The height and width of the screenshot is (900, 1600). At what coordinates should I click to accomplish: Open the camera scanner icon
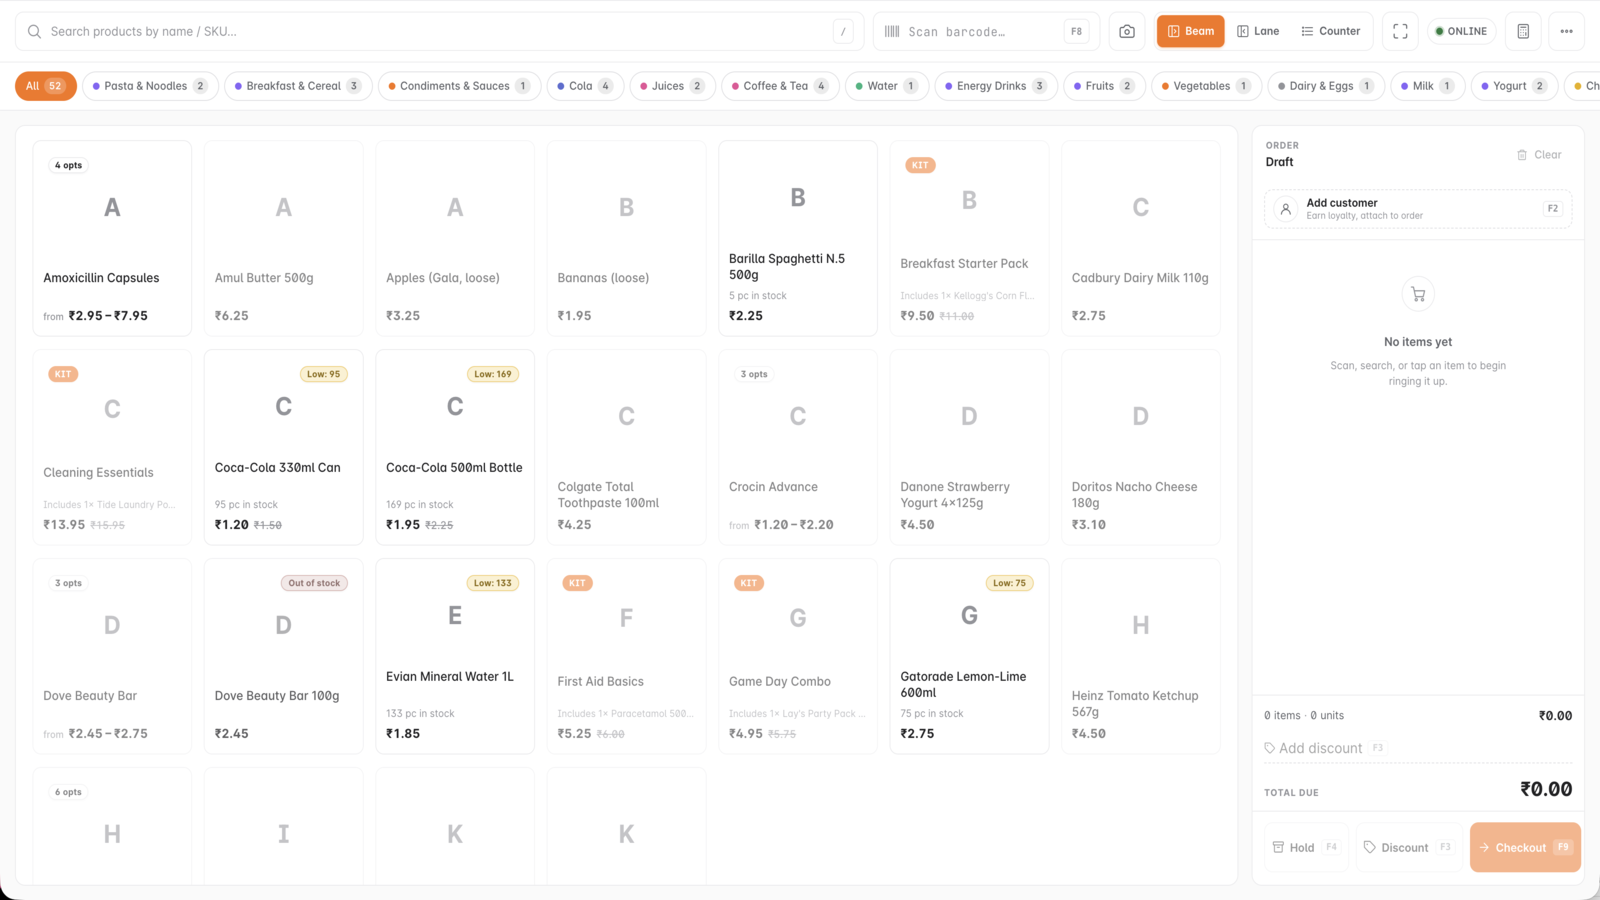[1127, 31]
